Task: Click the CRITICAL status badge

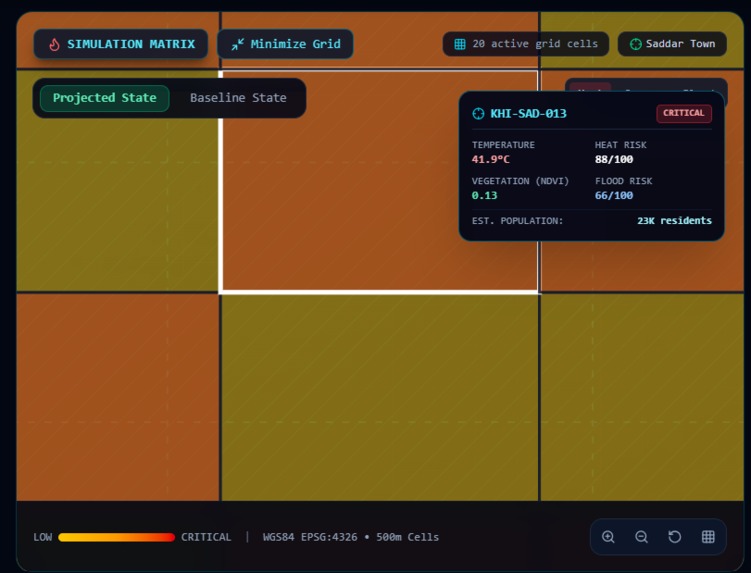Action: [683, 113]
